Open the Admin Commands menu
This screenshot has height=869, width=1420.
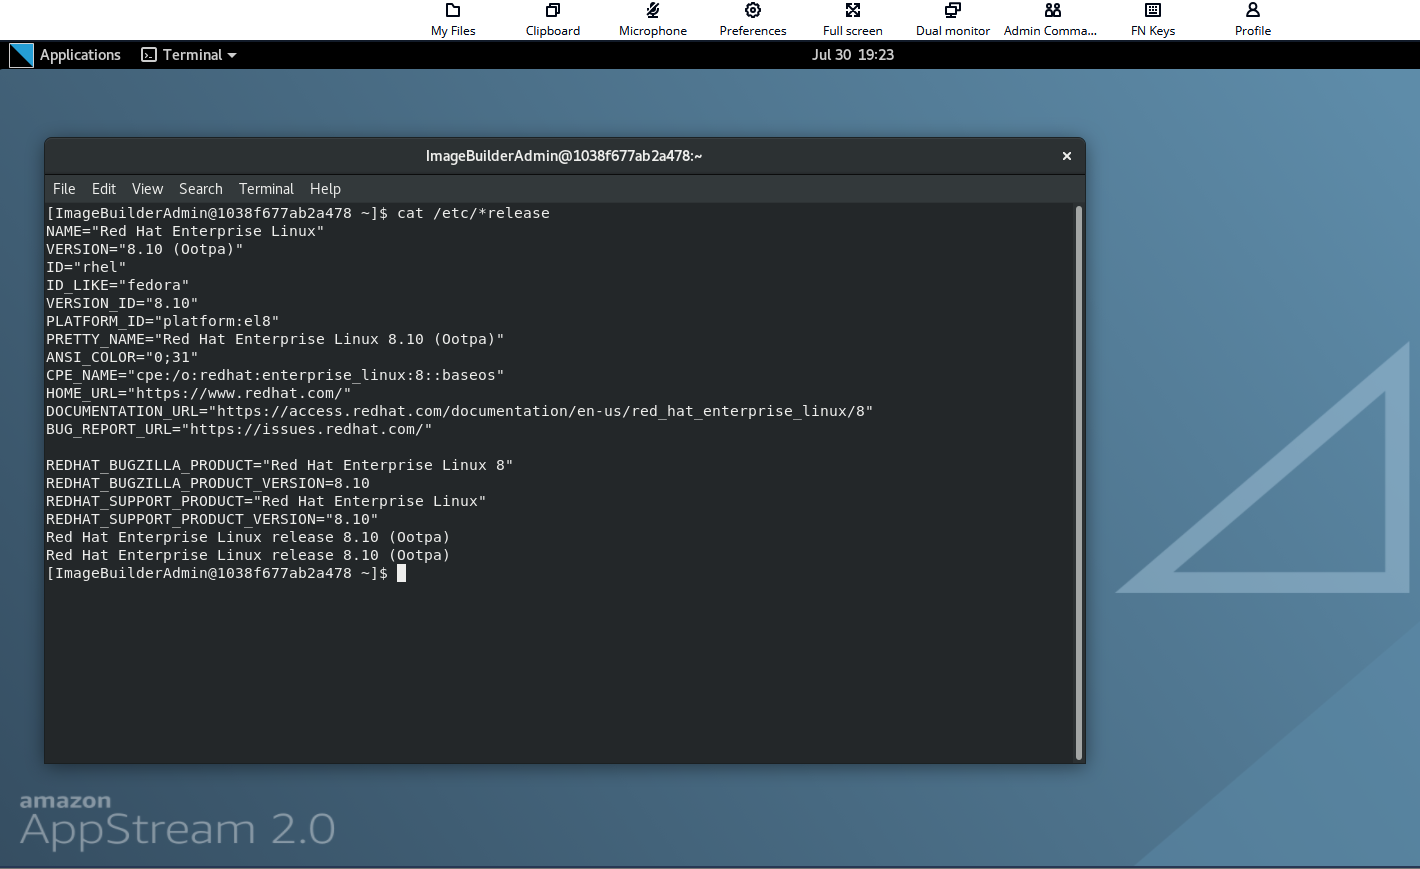click(1050, 20)
